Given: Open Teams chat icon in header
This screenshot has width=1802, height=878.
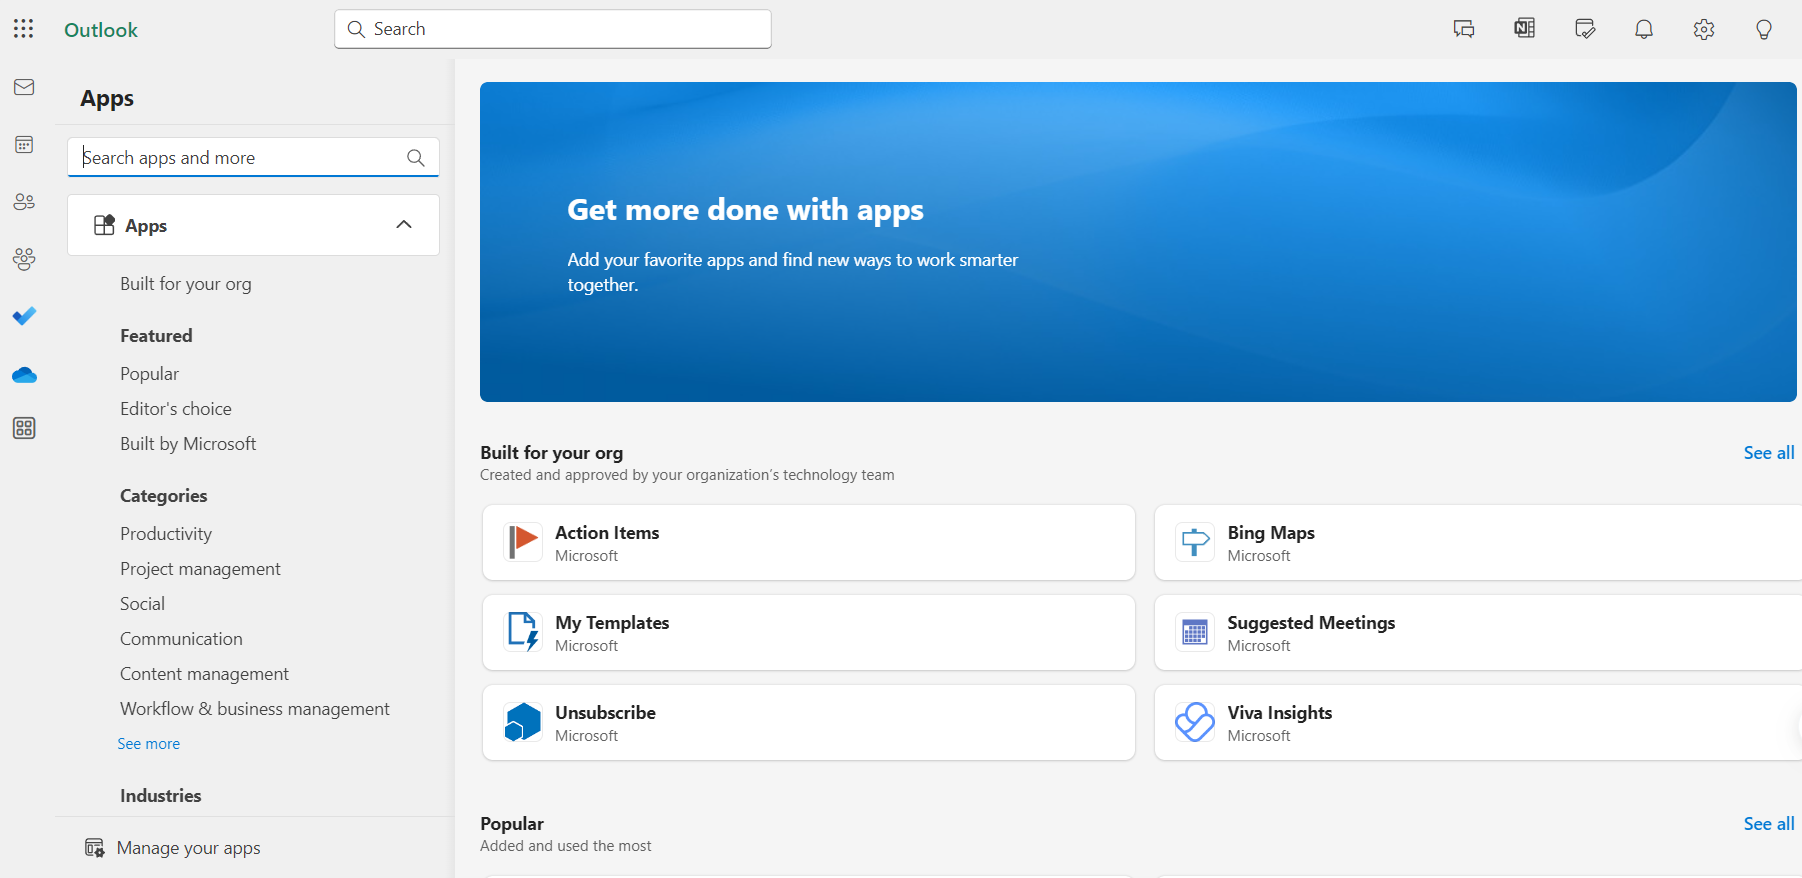Looking at the screenshot, I should (x=1464, y=29).
